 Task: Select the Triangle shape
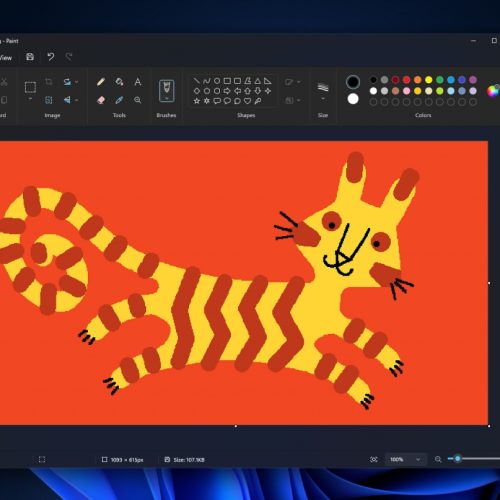coord(258,81)
